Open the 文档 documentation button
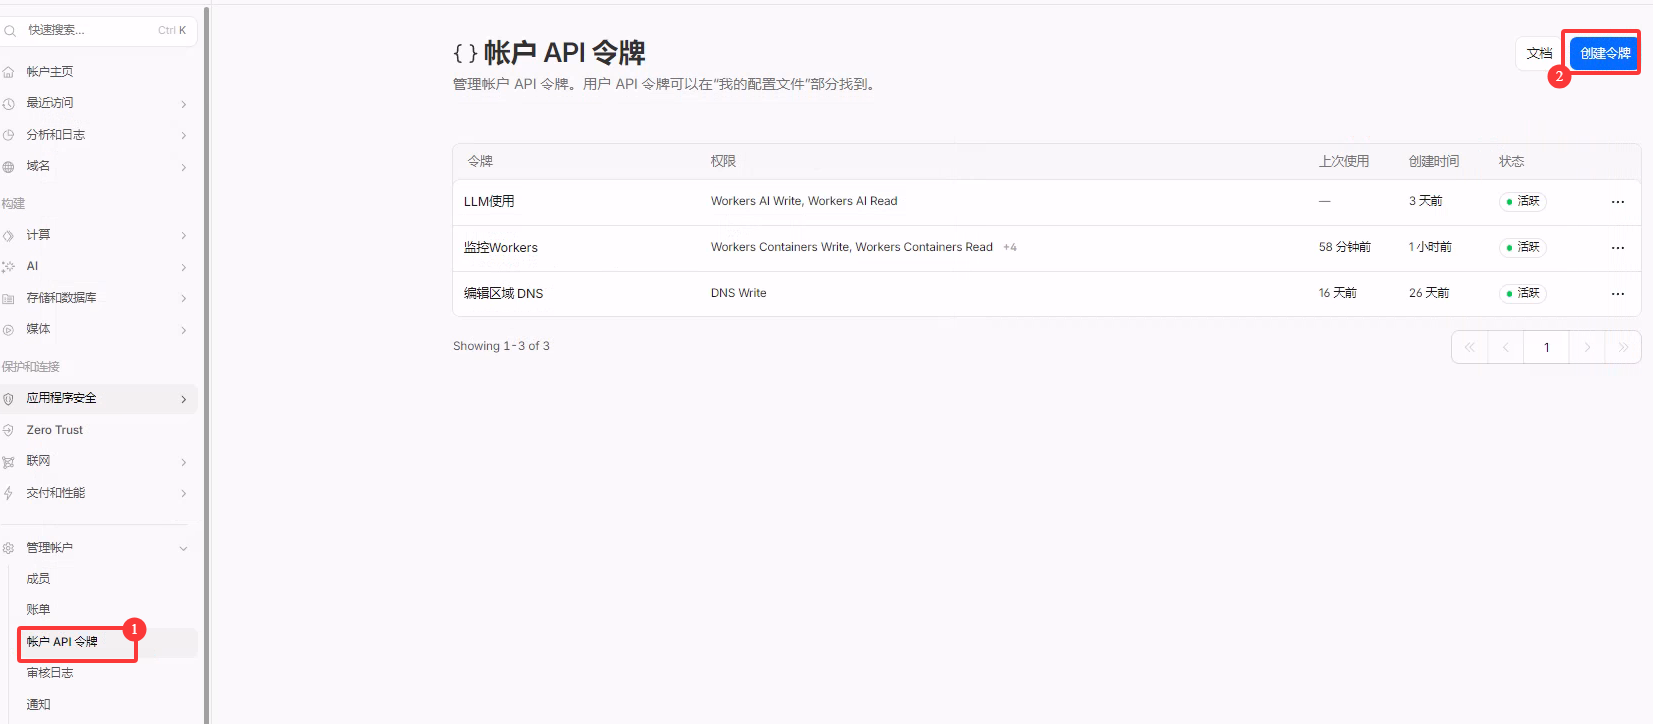This screenshot has height=724, width=1653. tap(1539, 53)
